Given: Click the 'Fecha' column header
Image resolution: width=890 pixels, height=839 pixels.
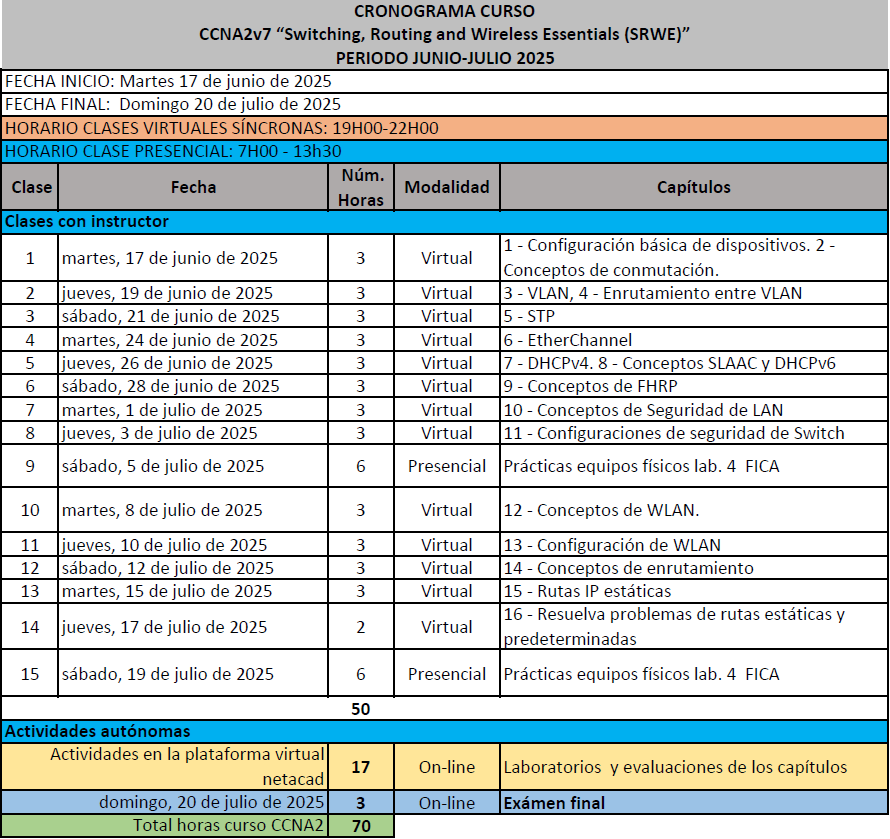Looking at the screenshot, I should pyautogui.click(x=193, y=187).
